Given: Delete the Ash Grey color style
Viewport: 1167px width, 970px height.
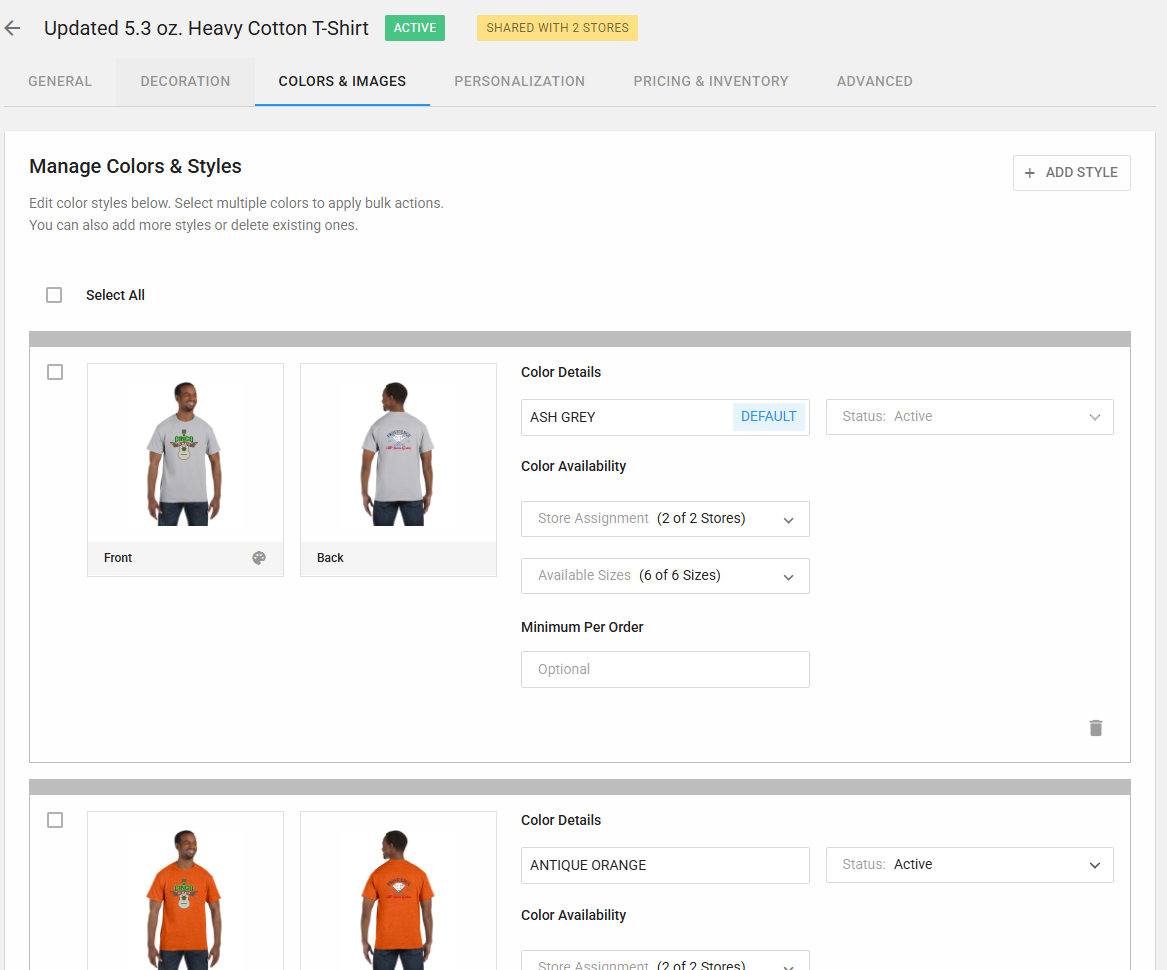Looking at the screenshot, I should pos(1095,728).
